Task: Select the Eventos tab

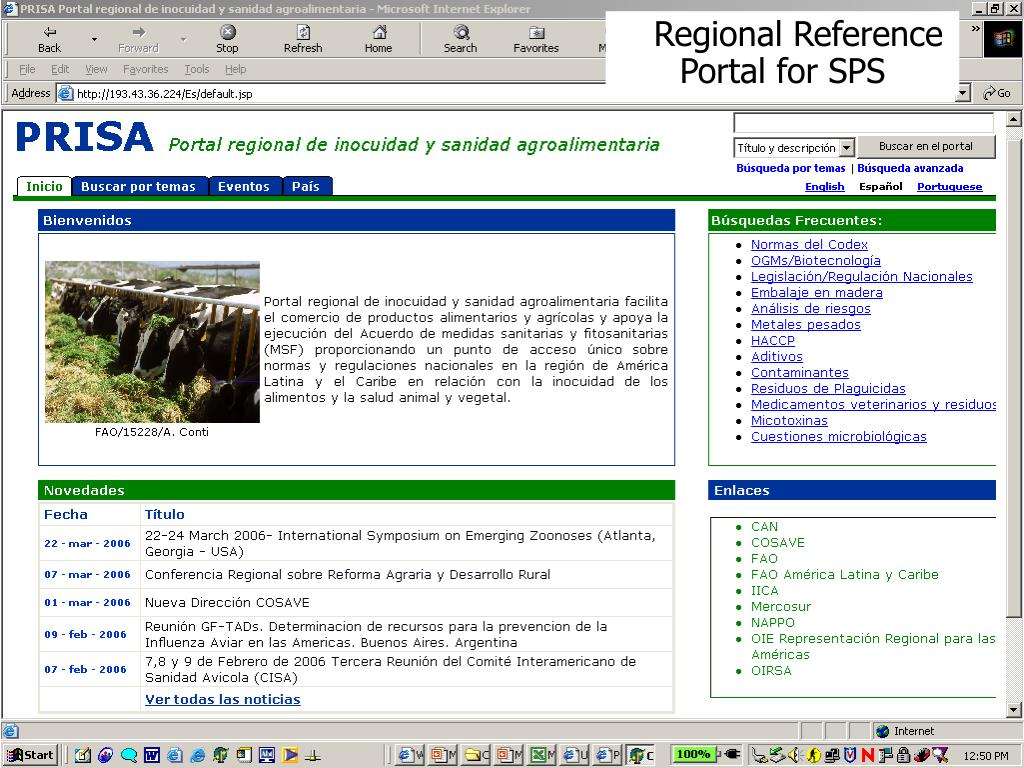Action: pyautogui.click(x=244, y=186)
